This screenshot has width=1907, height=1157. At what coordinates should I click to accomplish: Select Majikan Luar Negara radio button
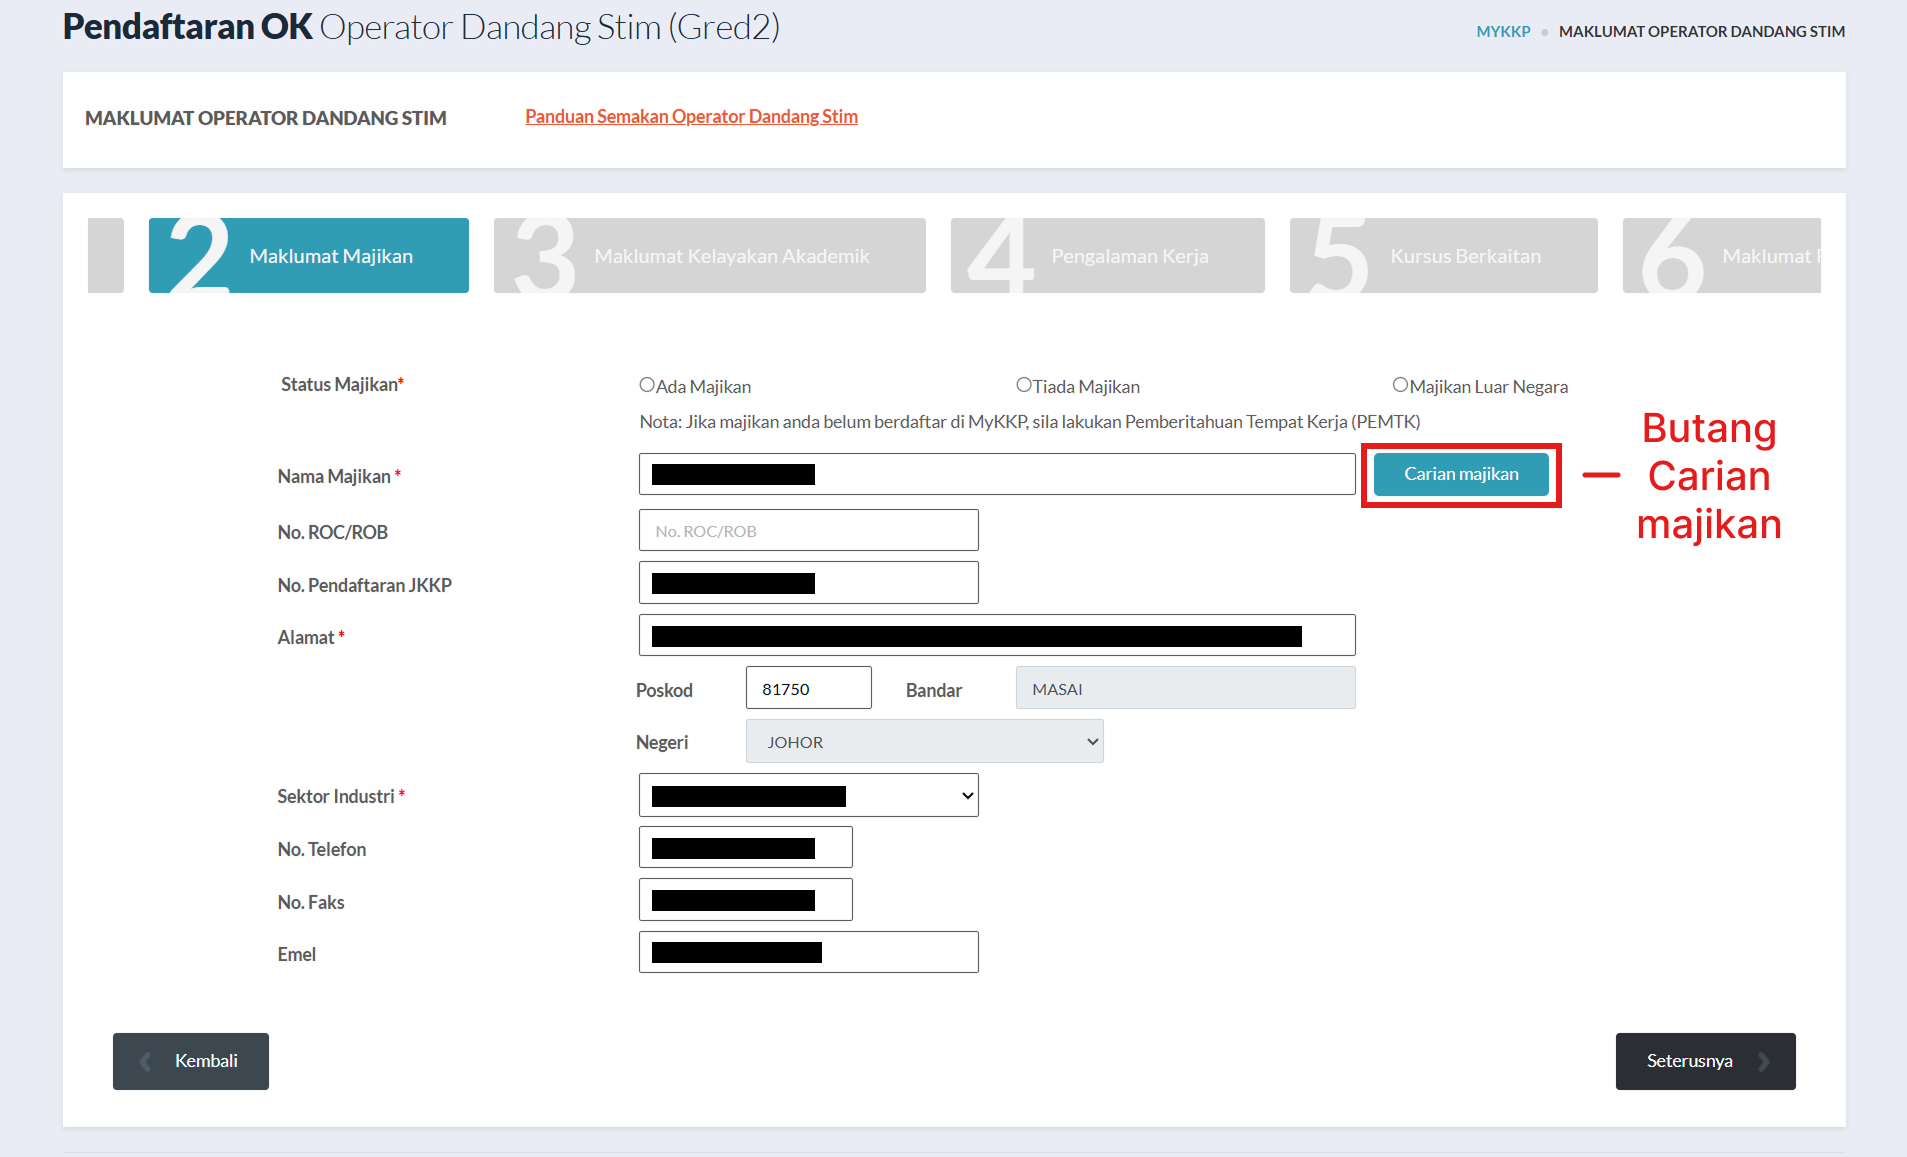tap(1400, 385)
